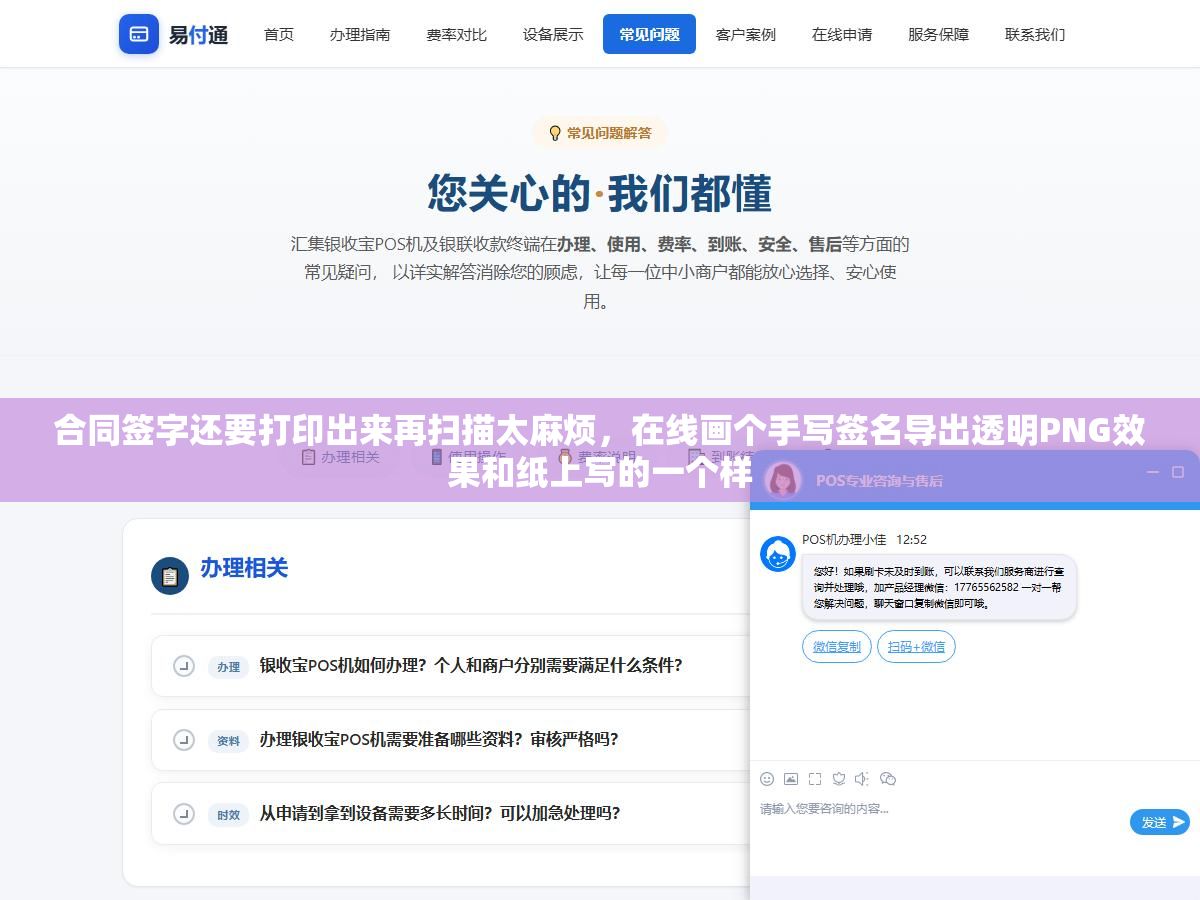Click the POS专业咨询与售后 chat title
Image resolution: width=1200 pixels, height=900 pixels.
pyautogui.click(x=879, y=480)
